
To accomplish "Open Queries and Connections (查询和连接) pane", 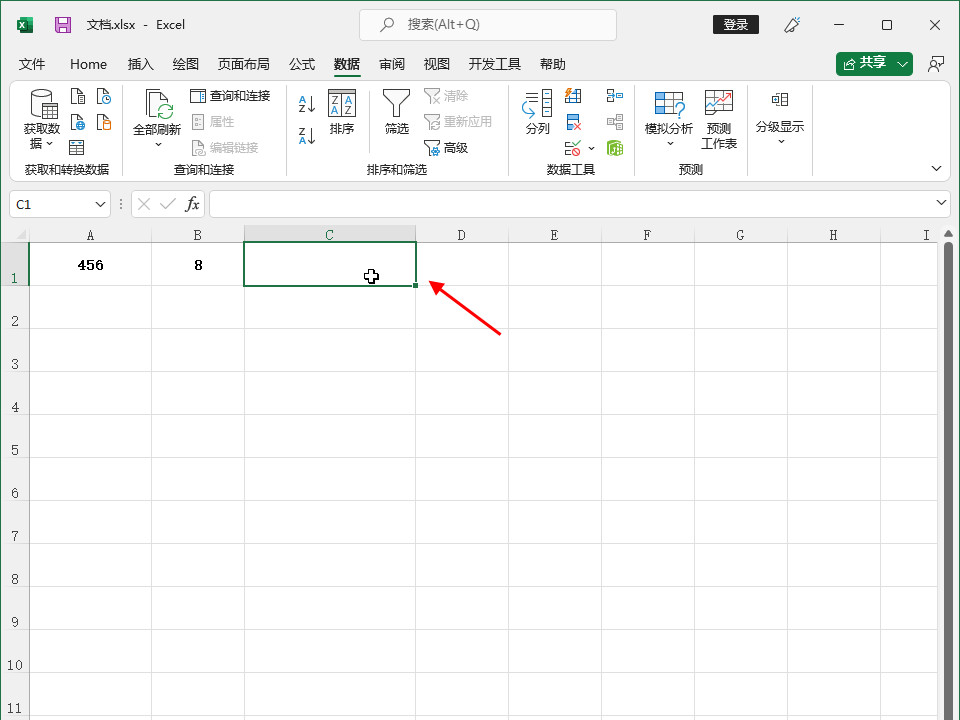I will coord(230,96).
